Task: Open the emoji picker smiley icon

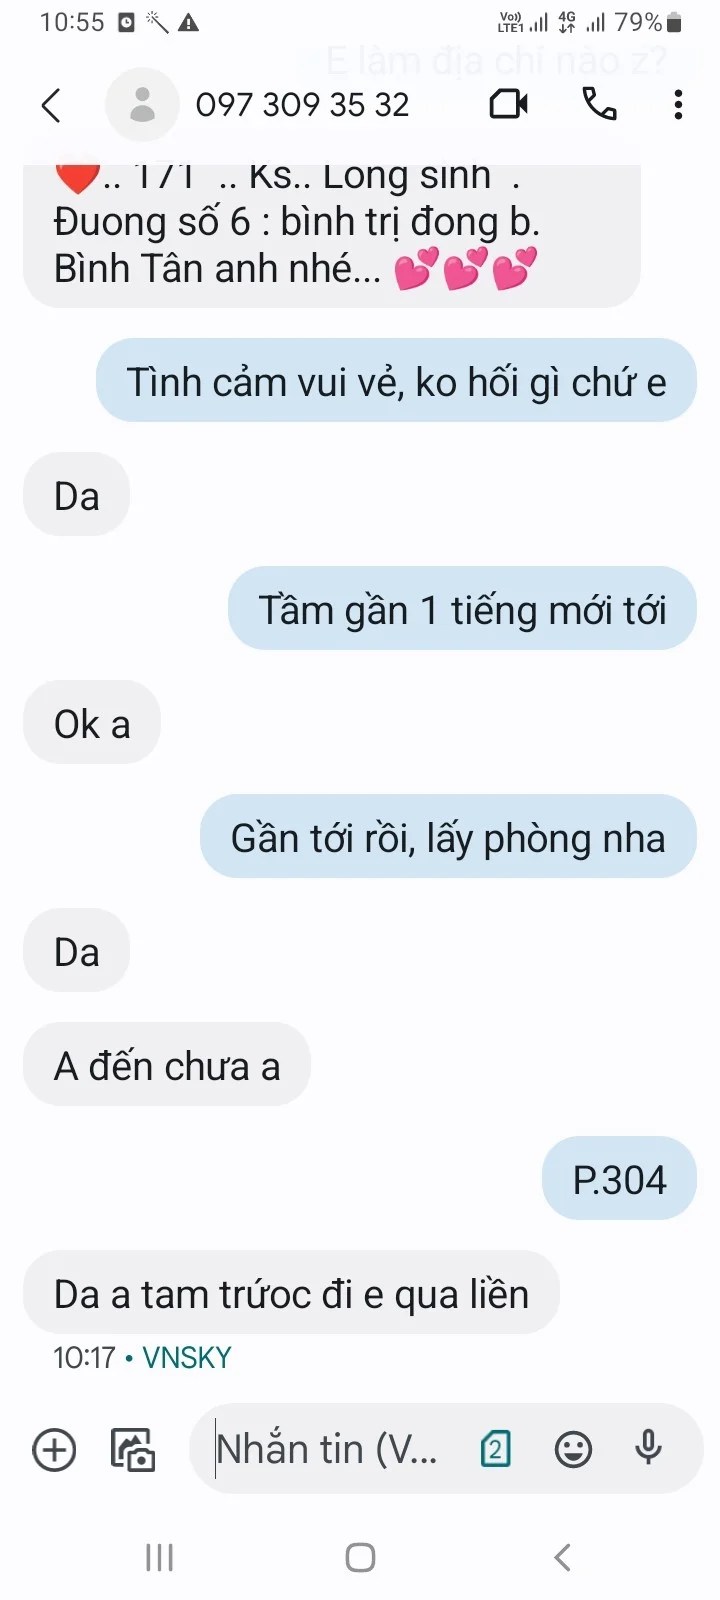Action: point(573,1449)
